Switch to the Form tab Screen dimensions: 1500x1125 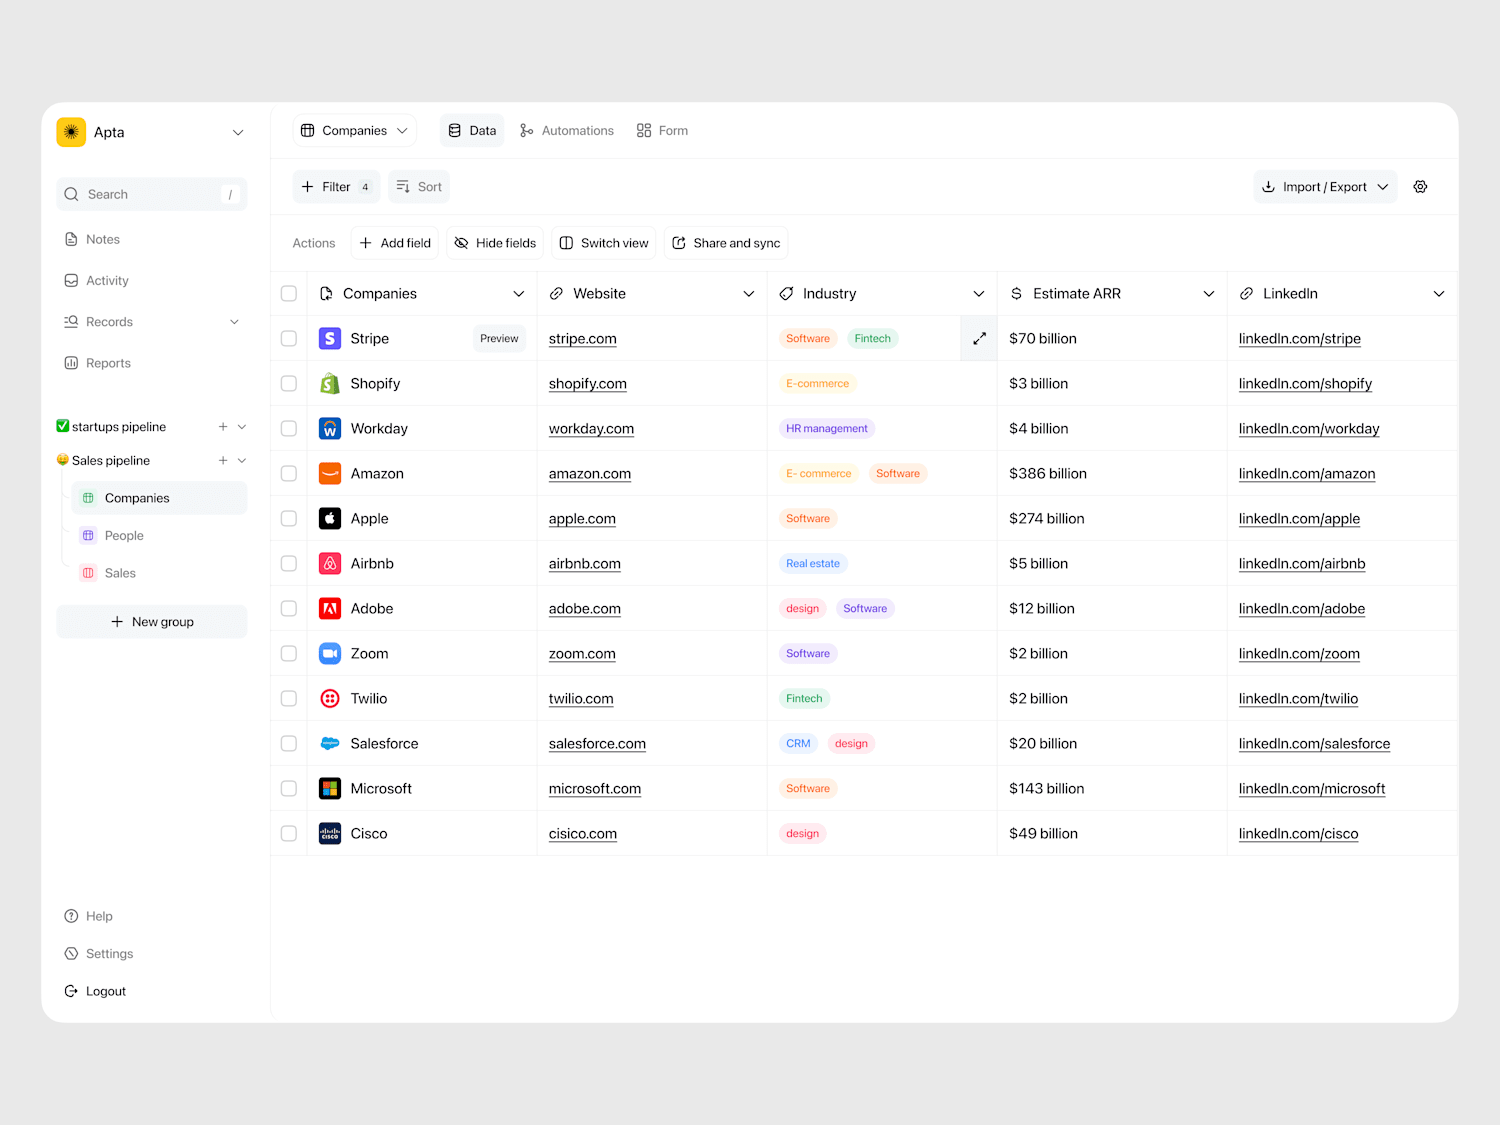pyautogui.click(x=662, y=131)
